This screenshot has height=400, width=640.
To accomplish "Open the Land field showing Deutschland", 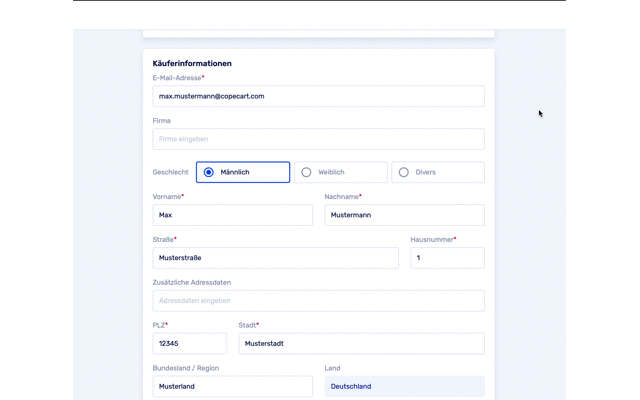I will click(x=404, y=386).
